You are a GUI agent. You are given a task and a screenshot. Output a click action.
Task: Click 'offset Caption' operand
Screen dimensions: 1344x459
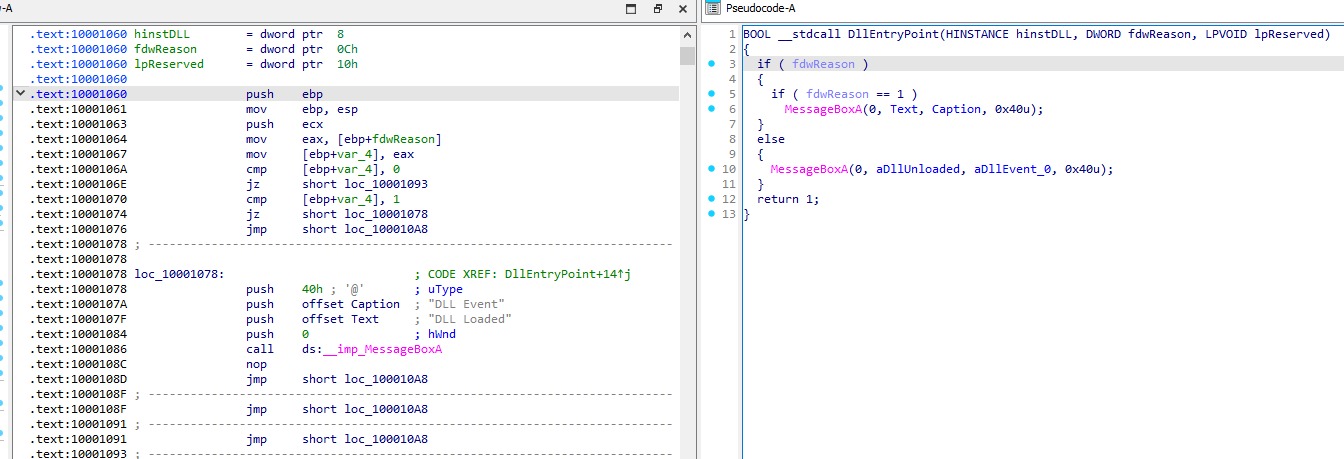pos(351,304)
